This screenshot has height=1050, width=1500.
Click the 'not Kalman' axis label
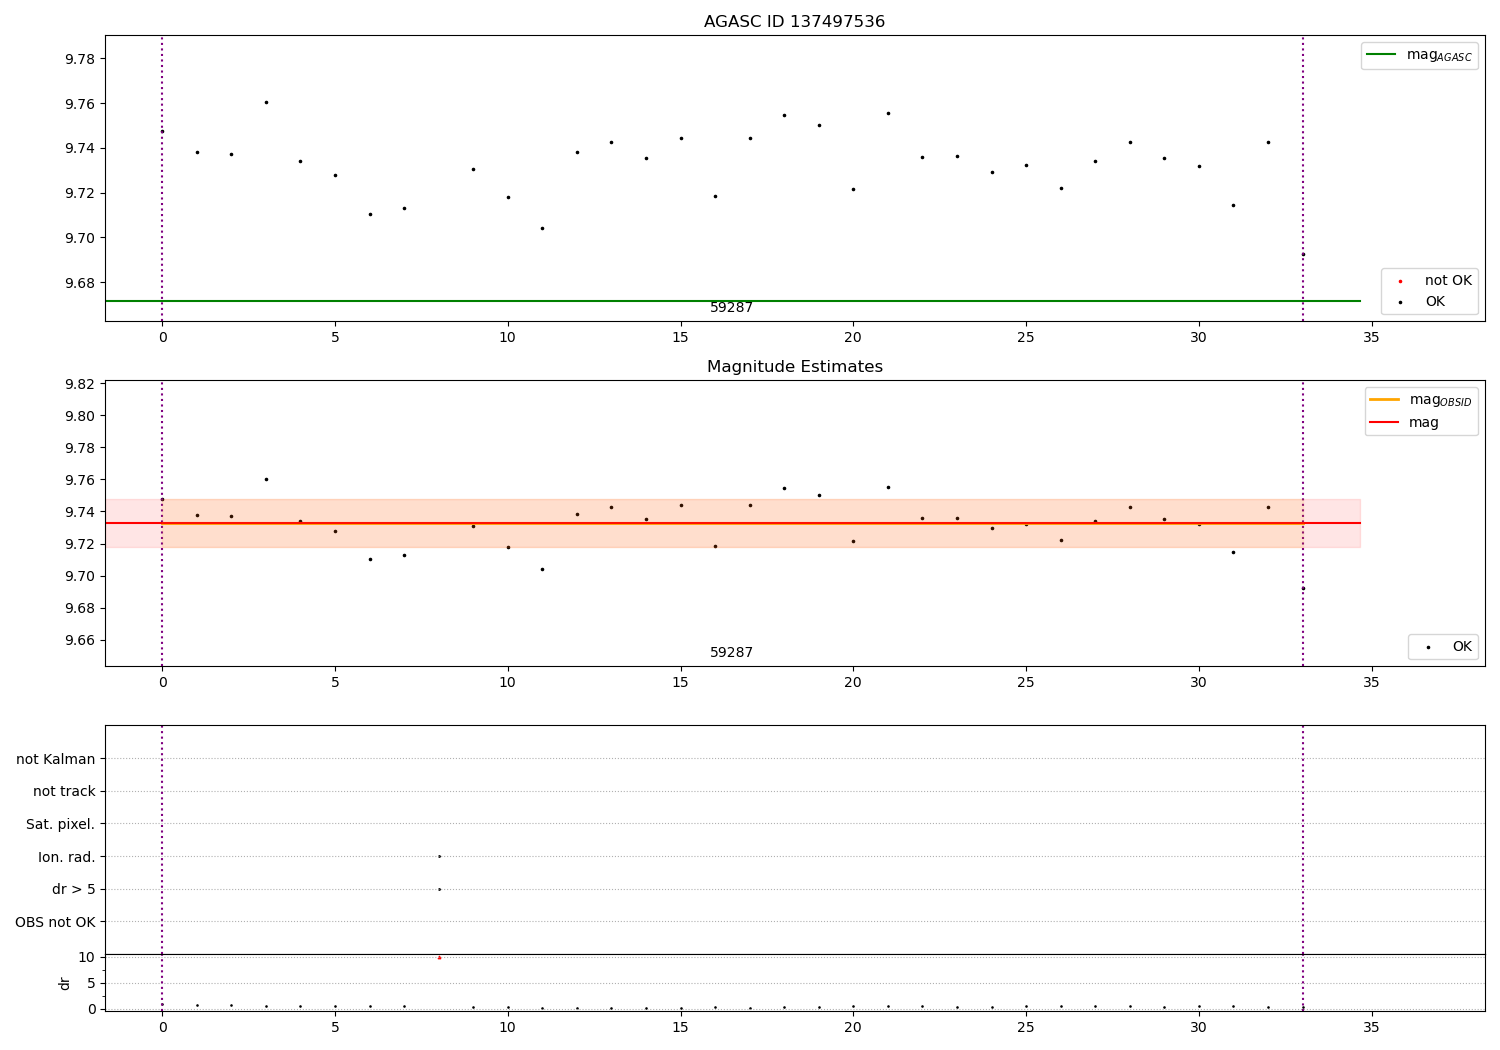coord(56,759)
